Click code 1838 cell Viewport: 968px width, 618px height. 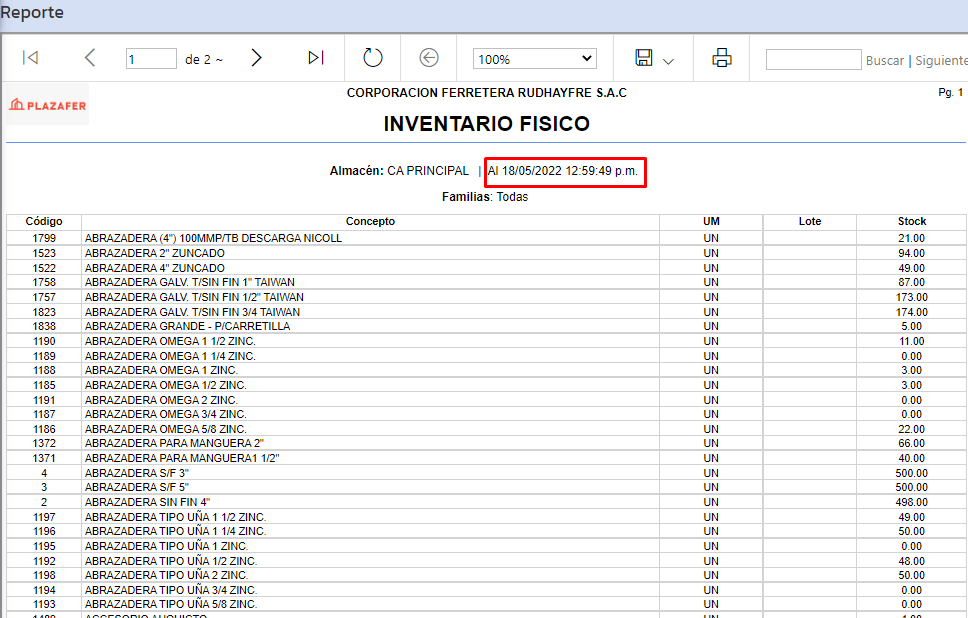[x=44, y=326]
